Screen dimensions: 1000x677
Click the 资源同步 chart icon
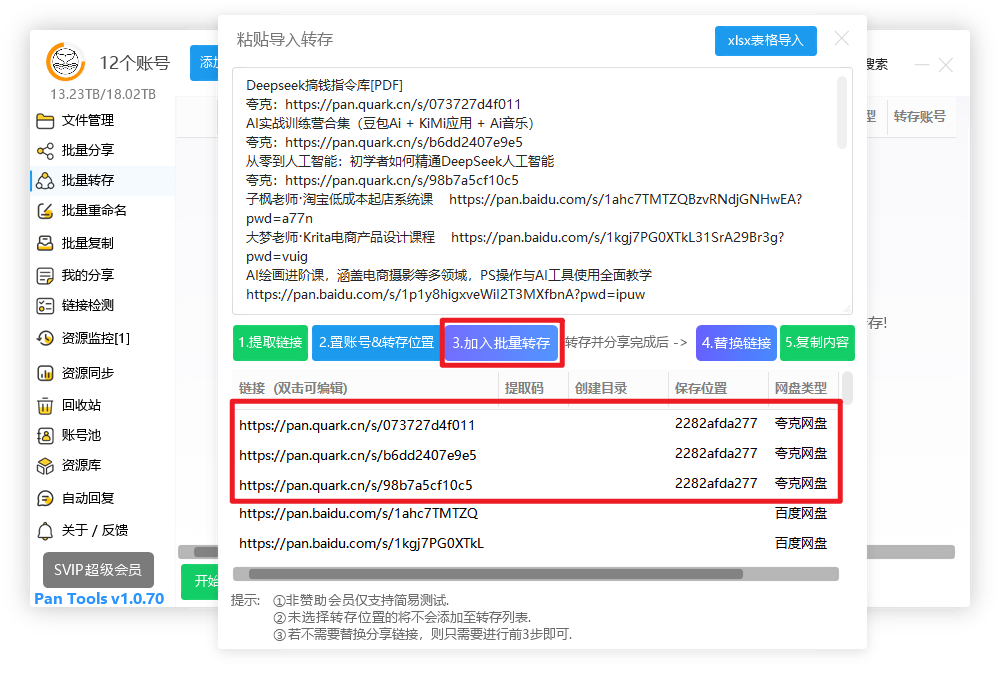[45, 373]
